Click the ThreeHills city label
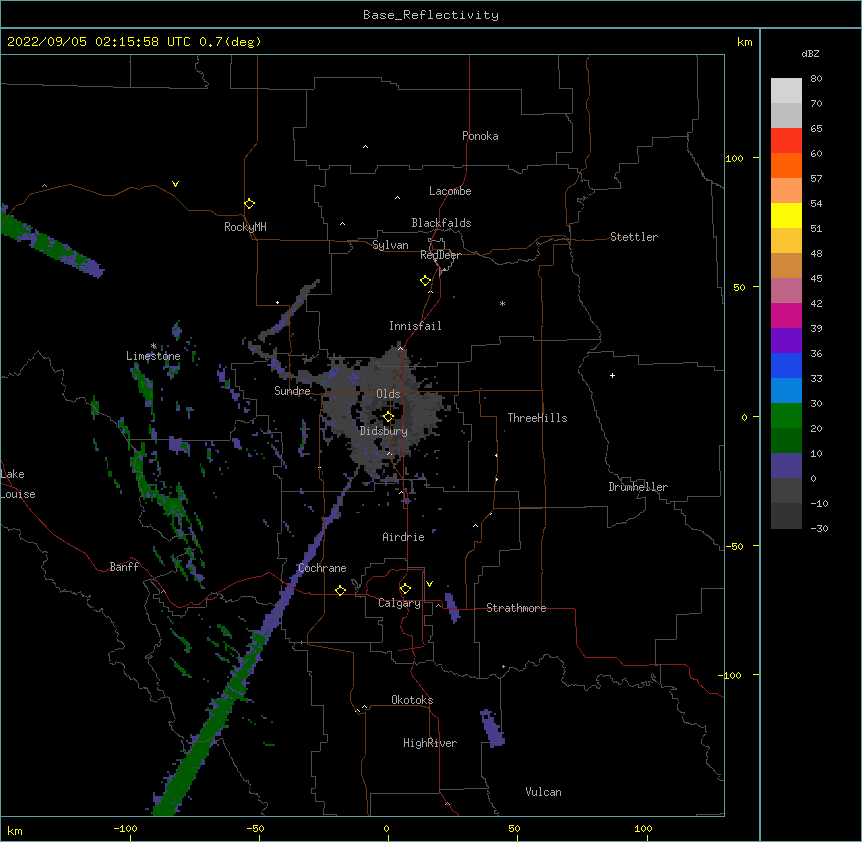Image resolution: width=862 pixels, height=842 pixels. click(x=537, y=418)
